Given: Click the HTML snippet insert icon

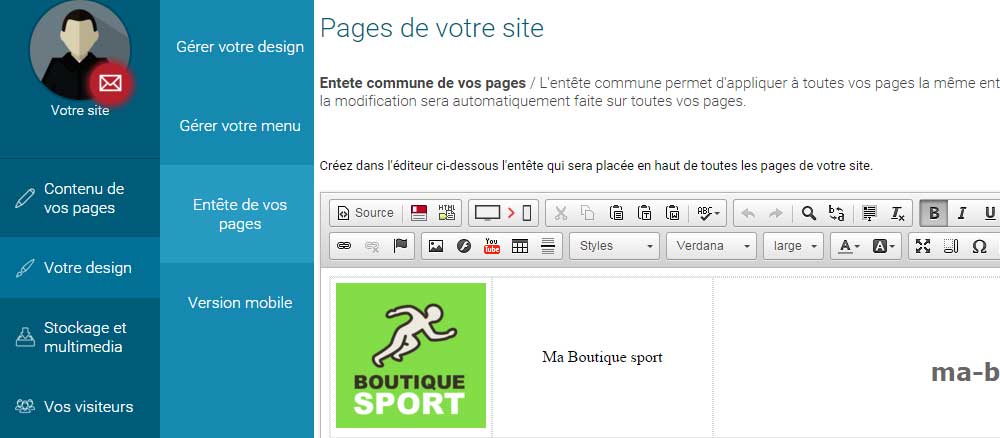Looking at the screenshot, I should click(446, 213).
